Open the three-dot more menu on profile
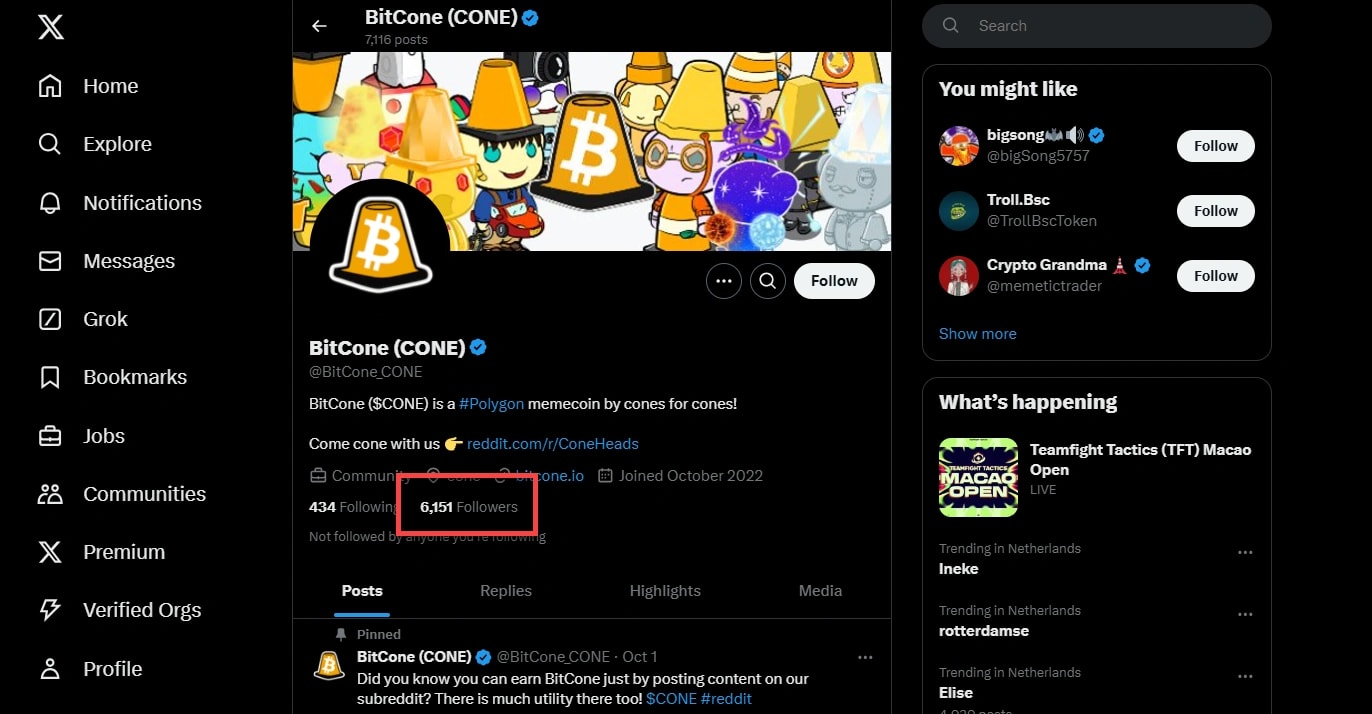The height and width of the screenshot is (714, 1372). 724,281
